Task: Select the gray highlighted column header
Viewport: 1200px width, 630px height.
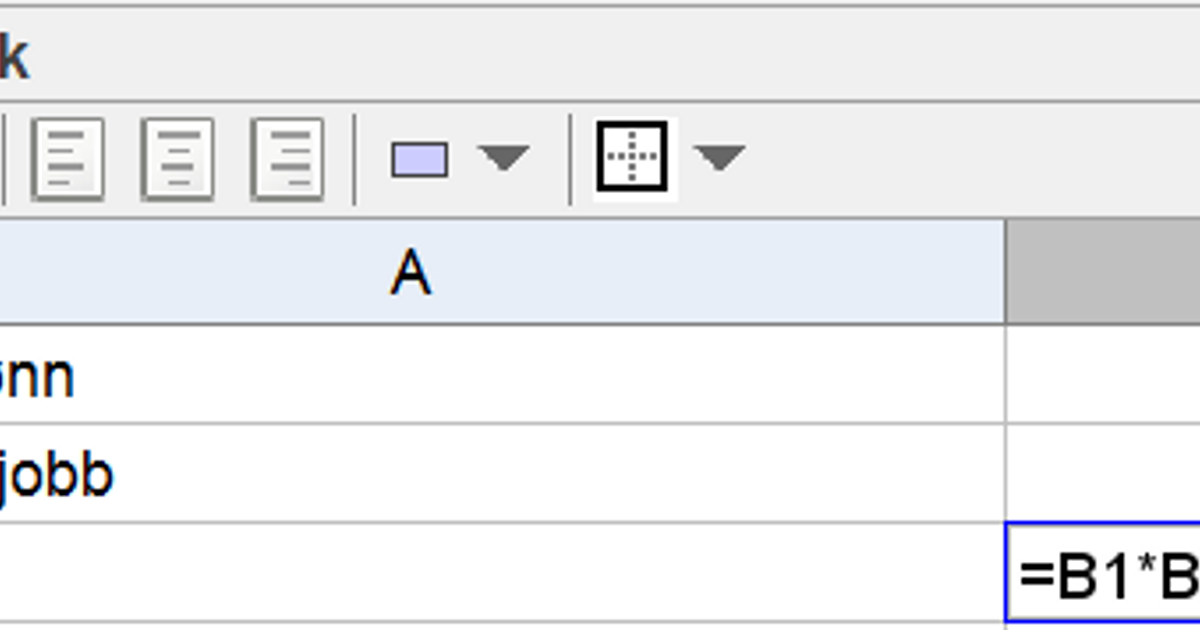Action: [x=1103, y=271]
